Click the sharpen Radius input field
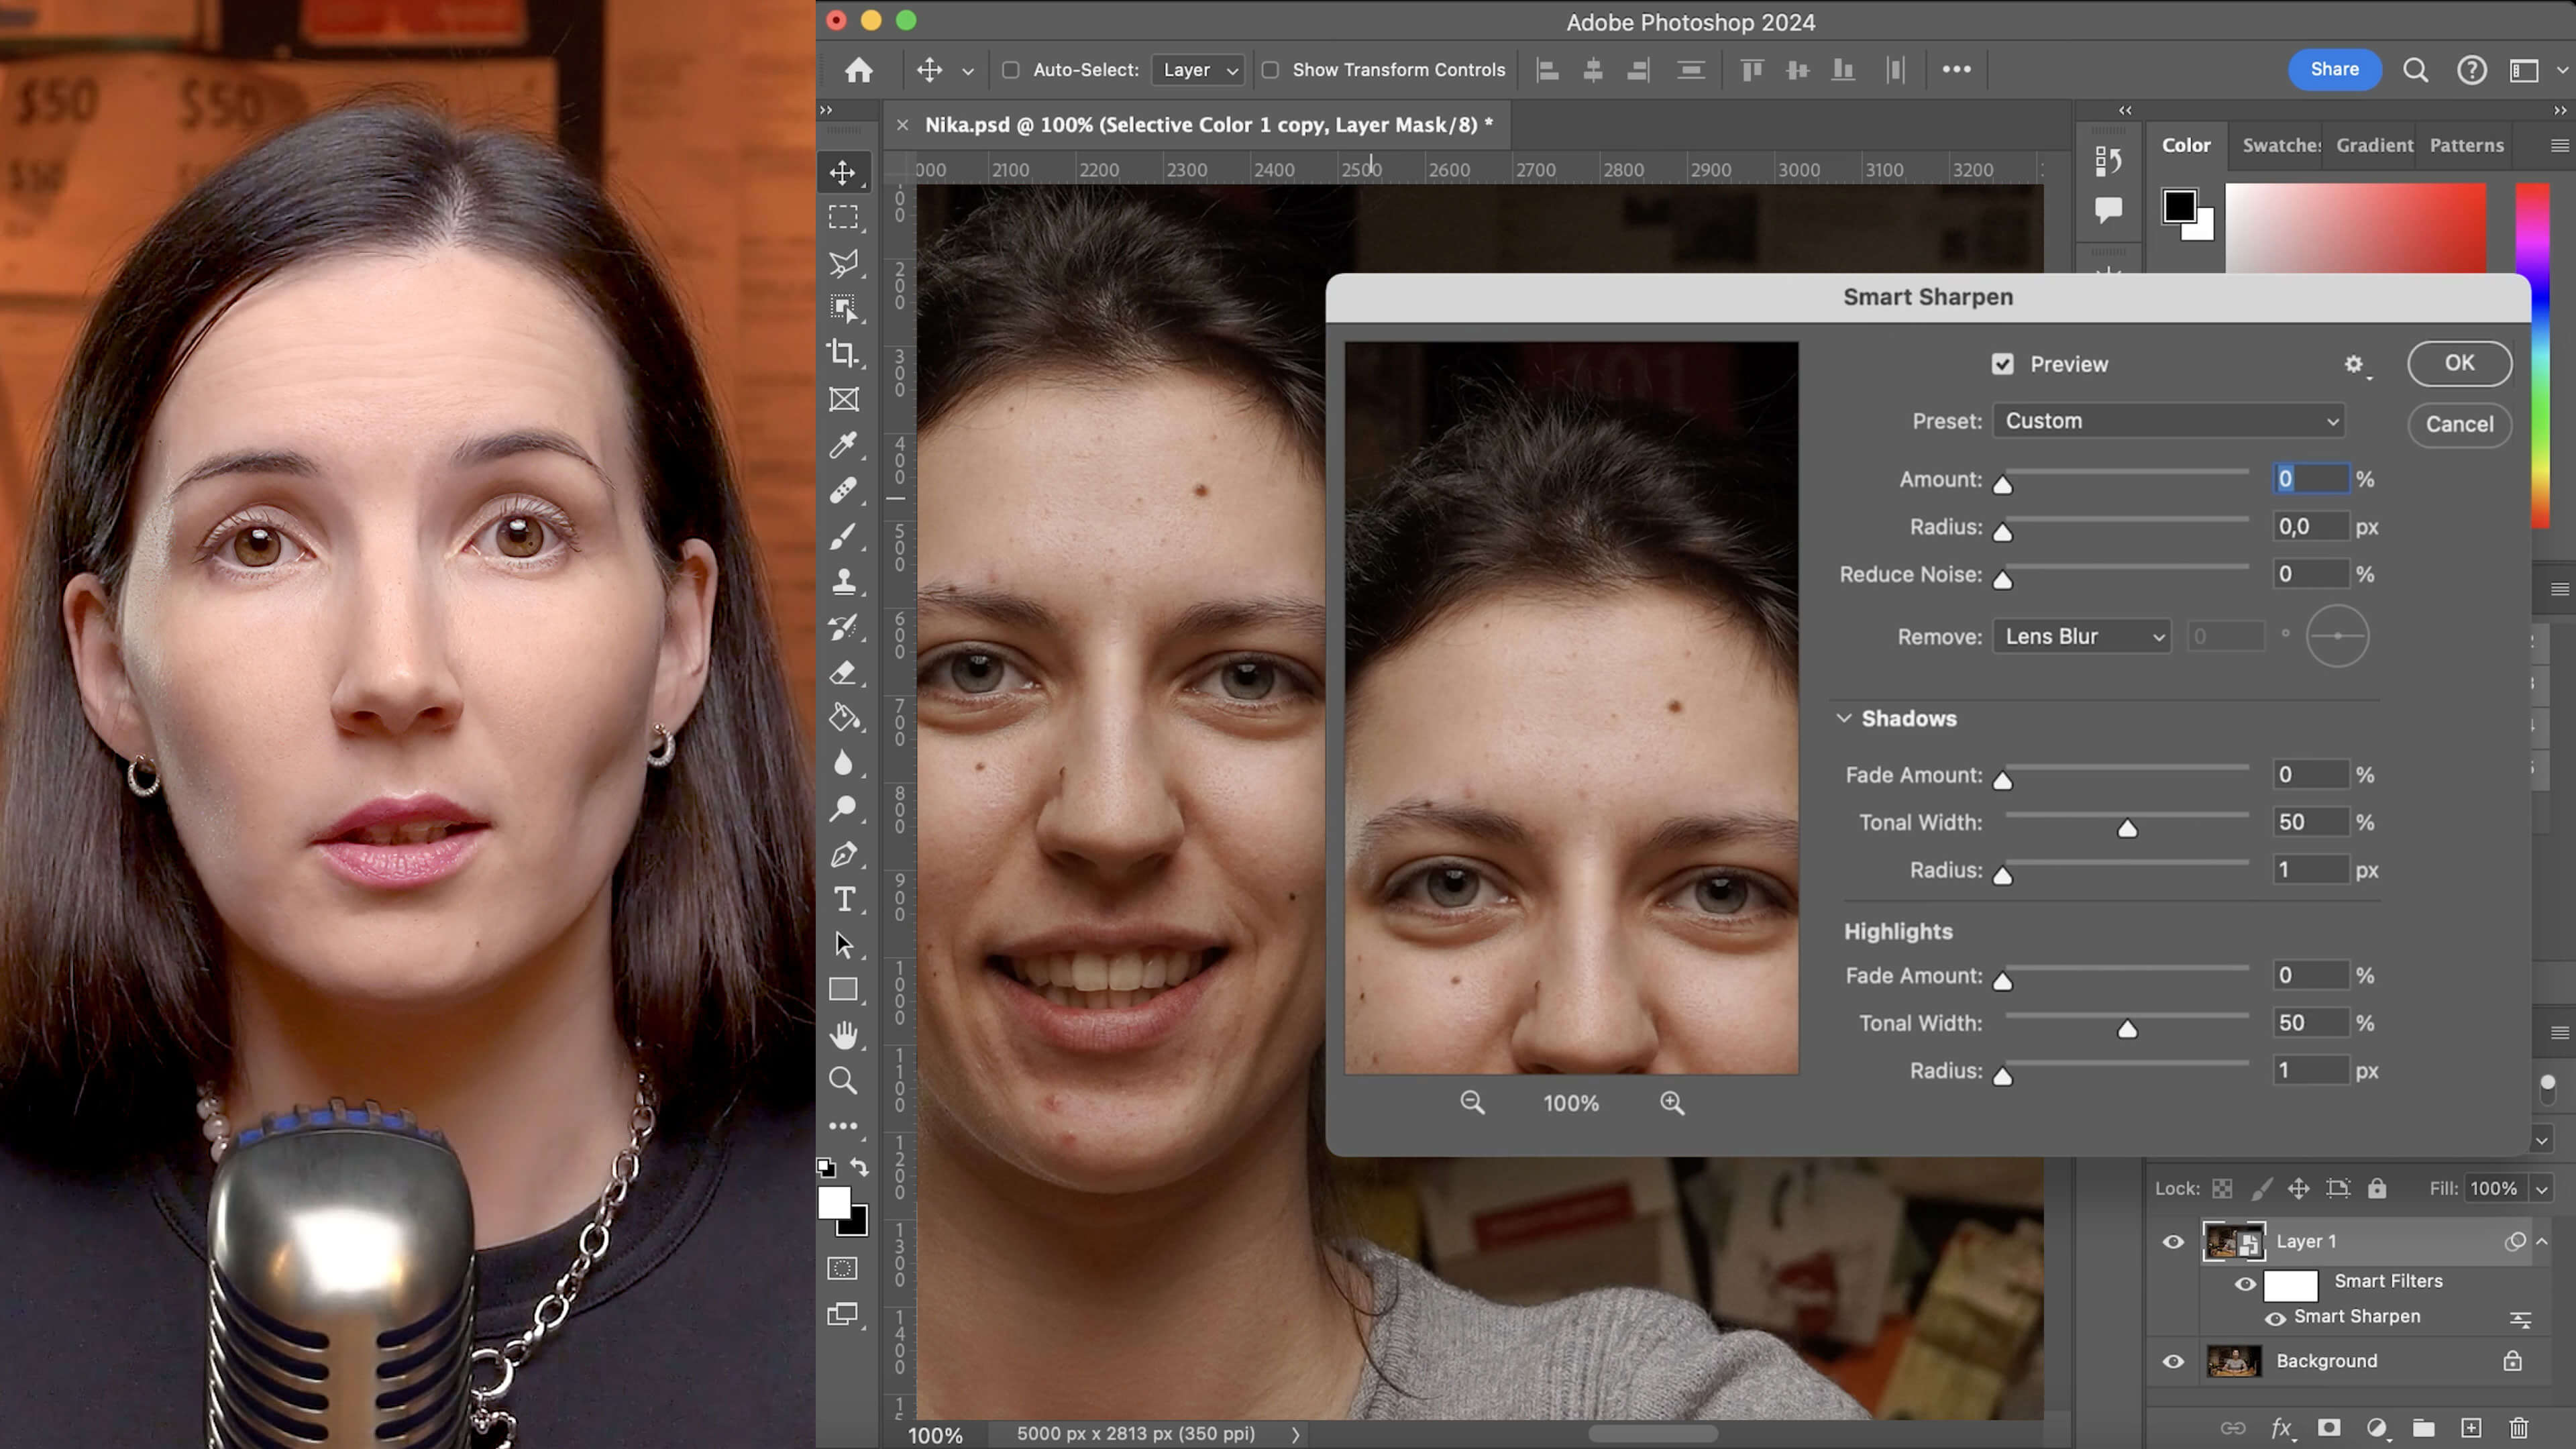The width and height of the screenshot is (2576, 1449). [2309, 527]
